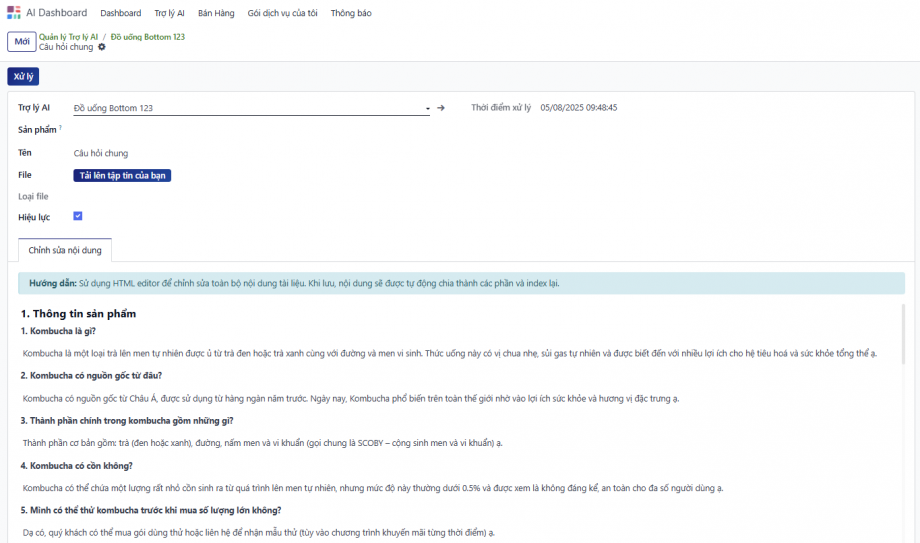
Task: Click the Mới button
Action: pos(20,41)
